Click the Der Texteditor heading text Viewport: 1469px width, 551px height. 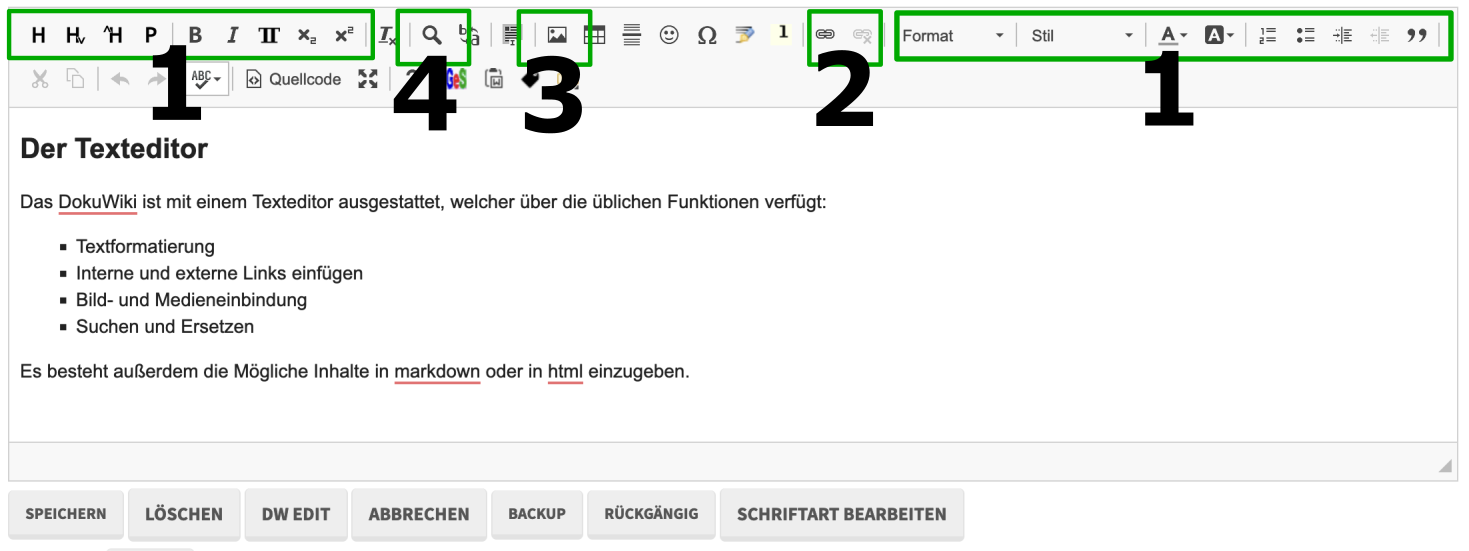pyautogui.click(x=114, y=149)
